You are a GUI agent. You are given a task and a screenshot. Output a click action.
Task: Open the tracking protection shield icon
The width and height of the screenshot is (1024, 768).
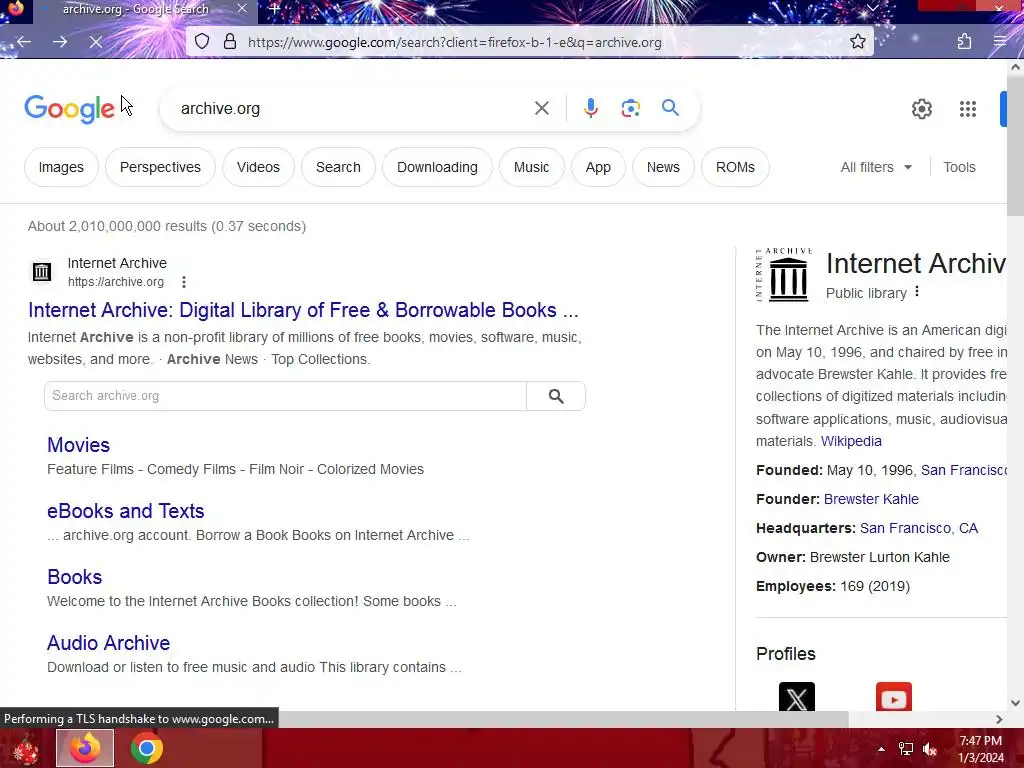pyautogui.click(x=202, y=42)
